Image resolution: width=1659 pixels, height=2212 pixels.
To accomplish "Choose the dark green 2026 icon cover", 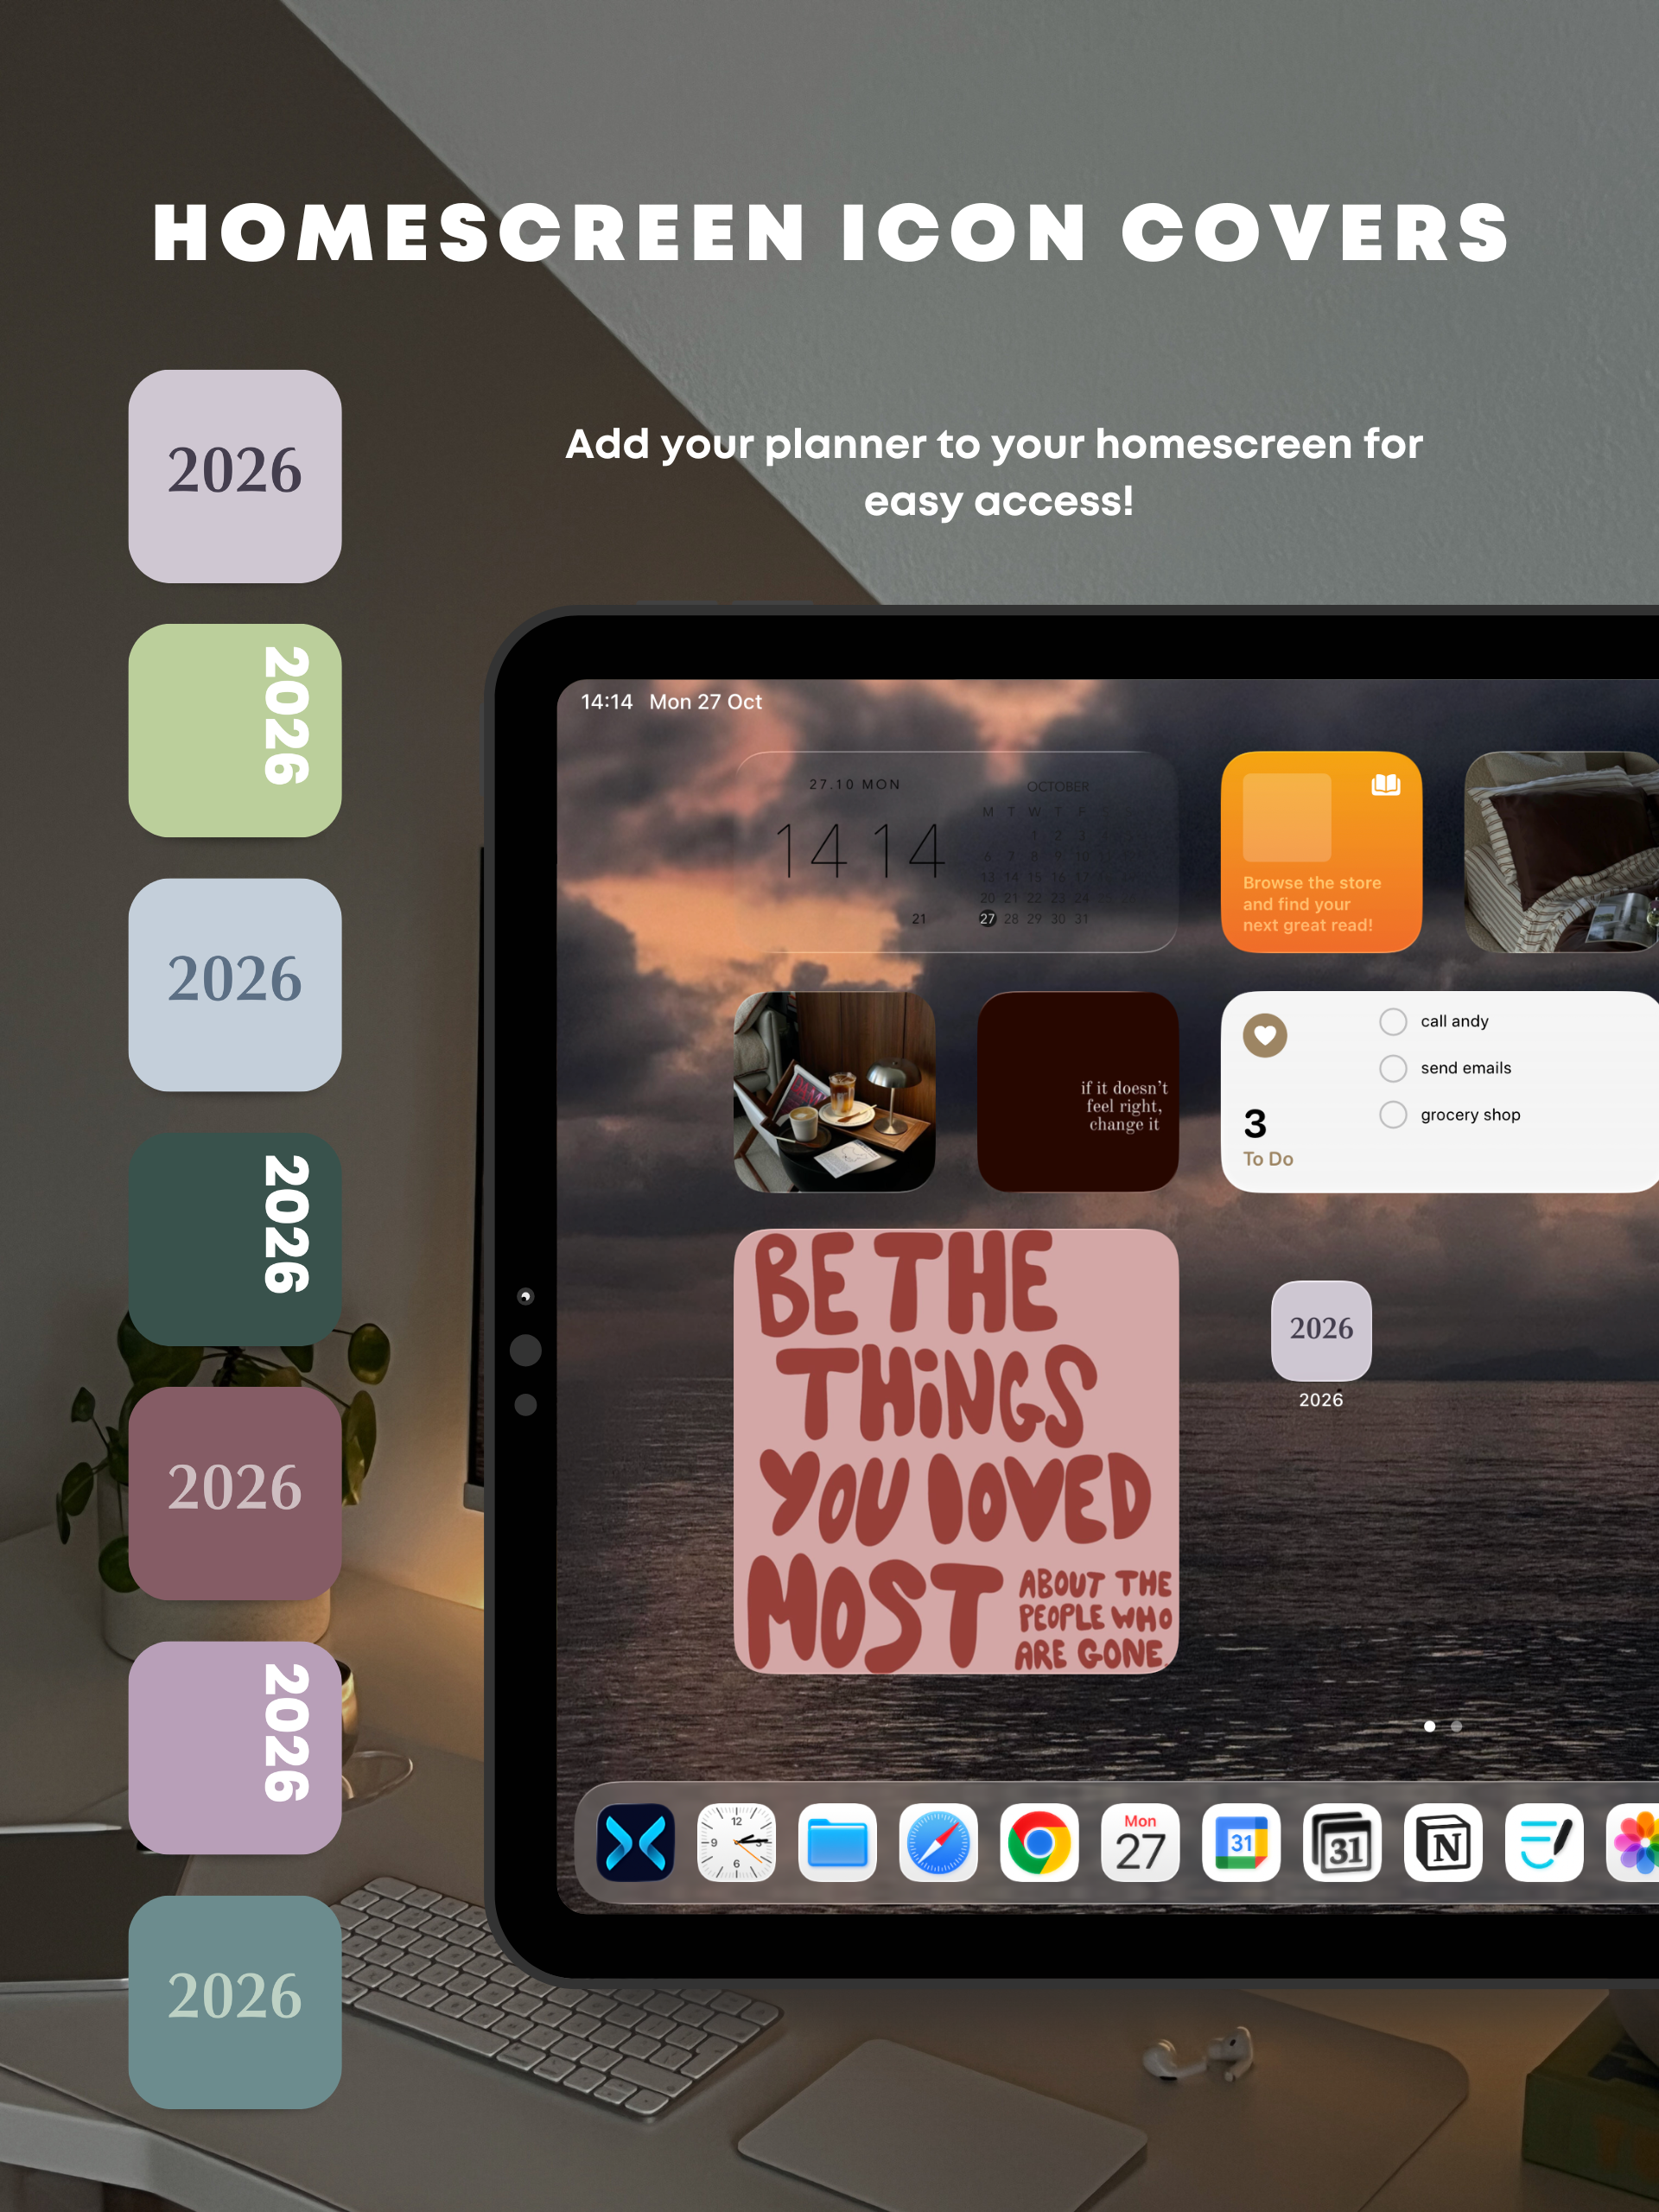I will (x=235, y=1239).
